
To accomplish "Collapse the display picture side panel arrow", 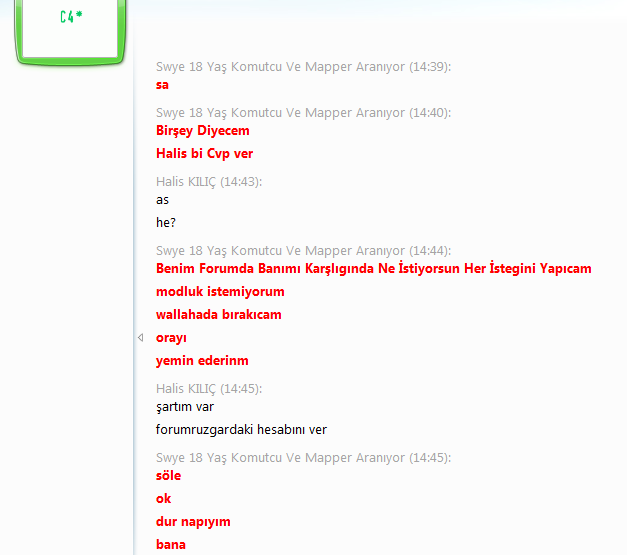I will click(140, 338).
